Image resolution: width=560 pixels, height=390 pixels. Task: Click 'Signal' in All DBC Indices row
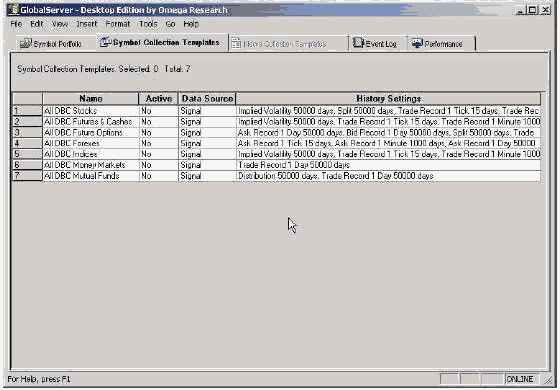pos(207,154)
